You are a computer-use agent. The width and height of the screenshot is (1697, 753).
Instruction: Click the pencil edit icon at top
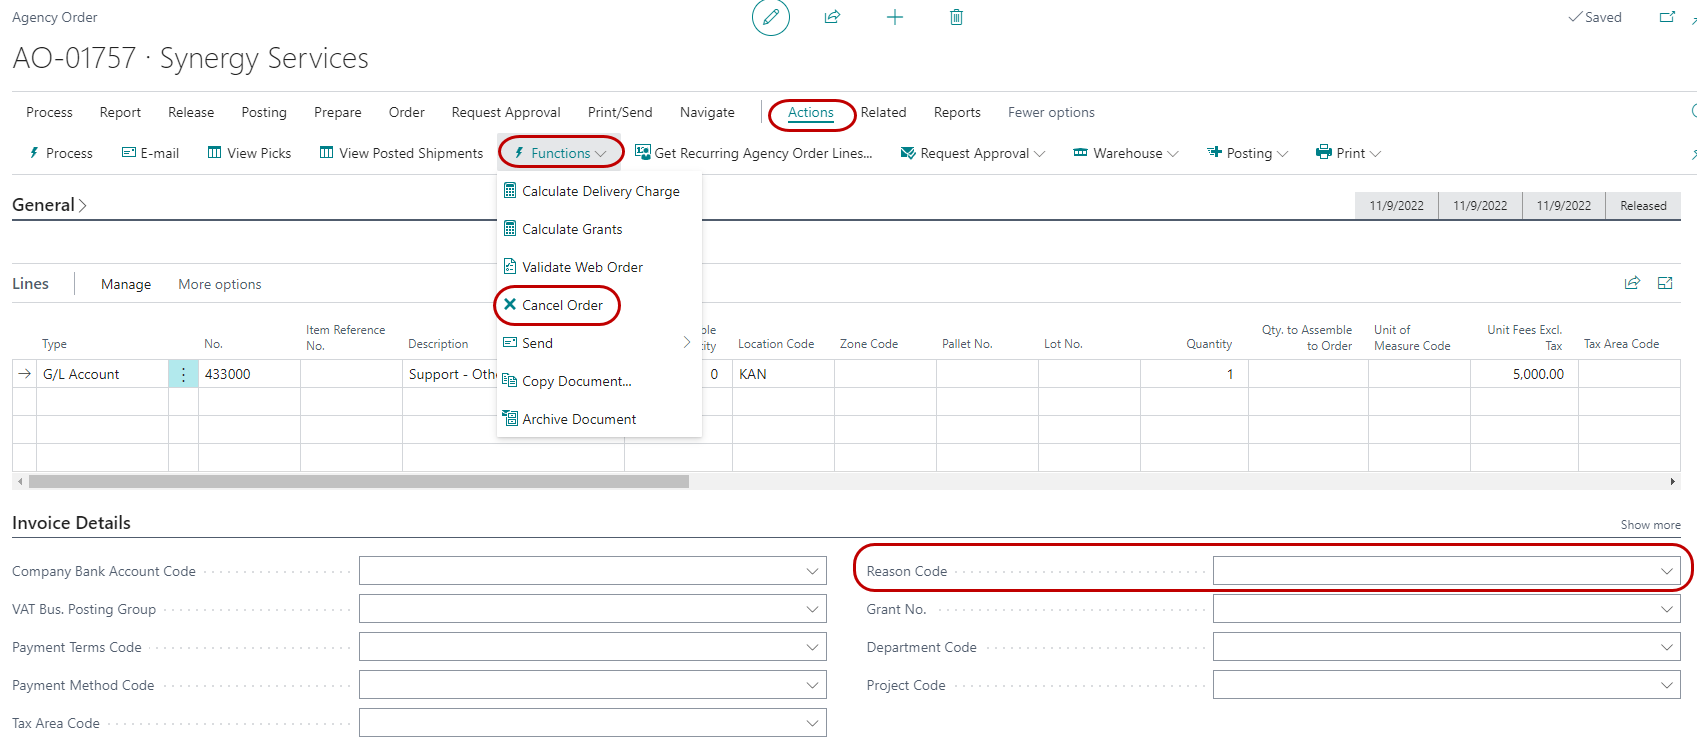point(770,17)
